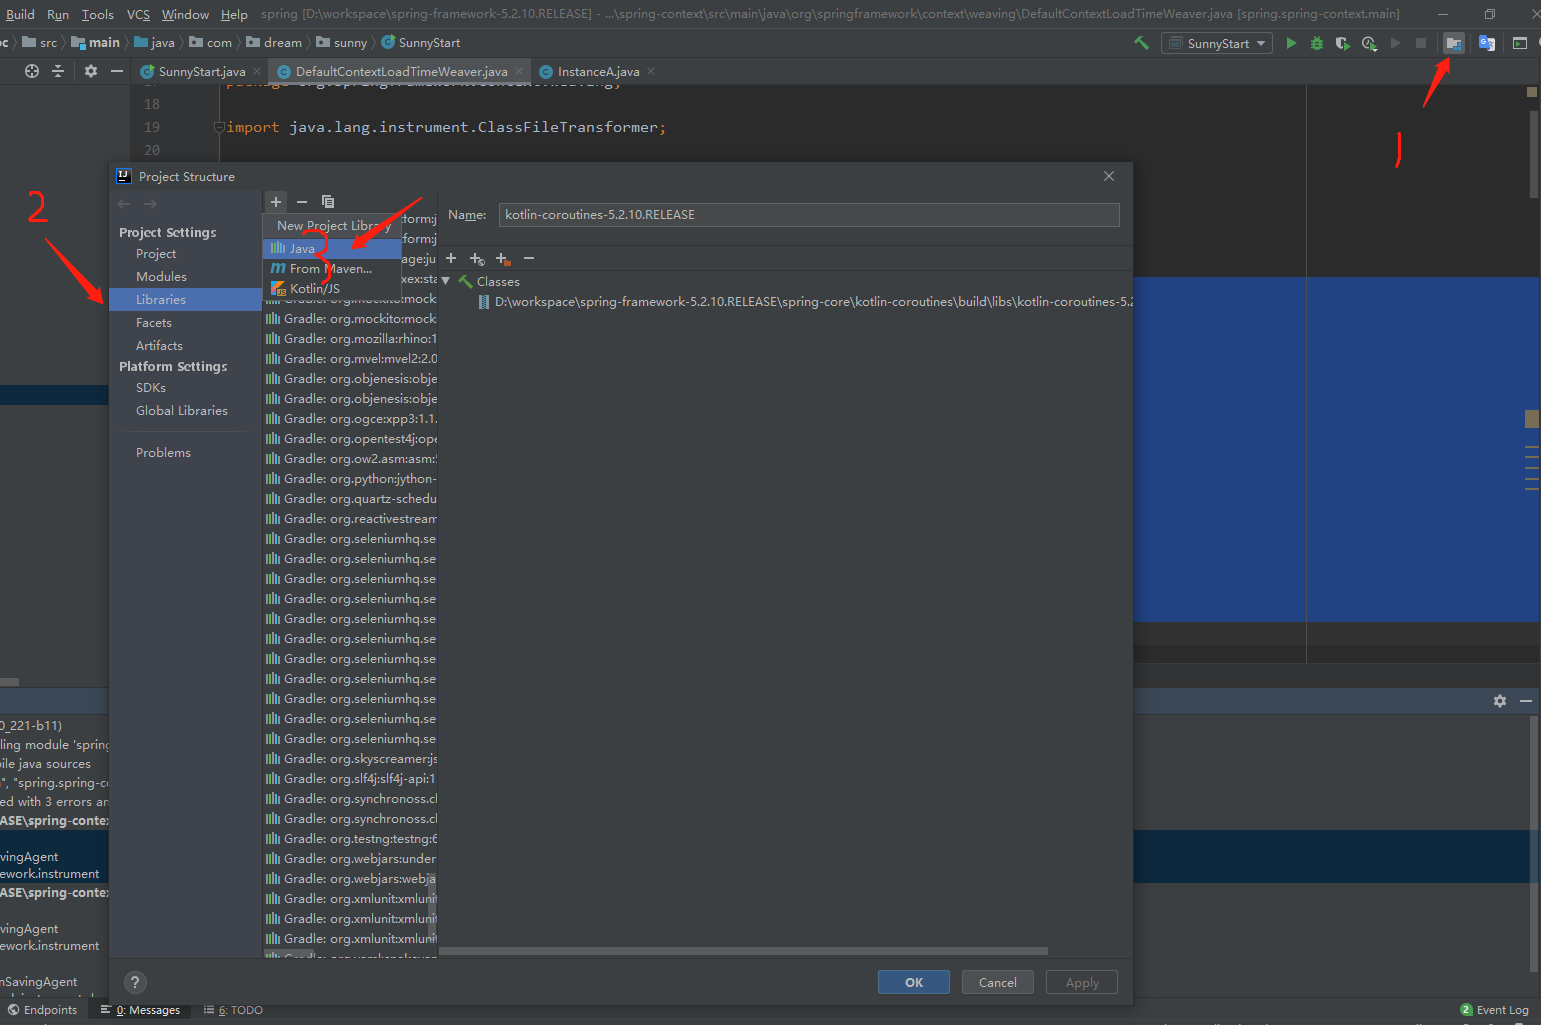Click the locate crosshair icon in the project panel
The height and width of the screenshot is (1025, 1541).
pos(32,71)
